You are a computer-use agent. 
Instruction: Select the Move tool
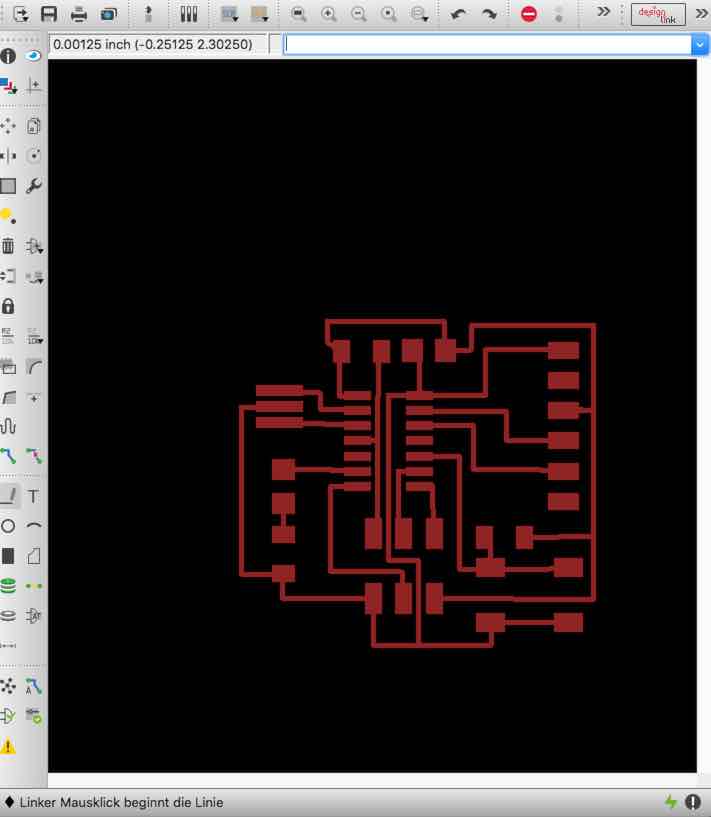[x=8, y=126]
